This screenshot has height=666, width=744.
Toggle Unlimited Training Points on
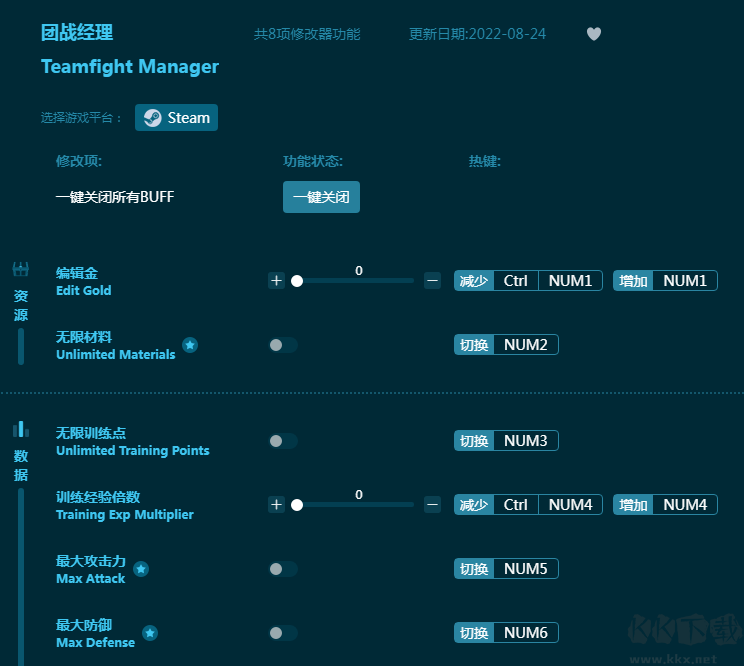pos(283,441)
